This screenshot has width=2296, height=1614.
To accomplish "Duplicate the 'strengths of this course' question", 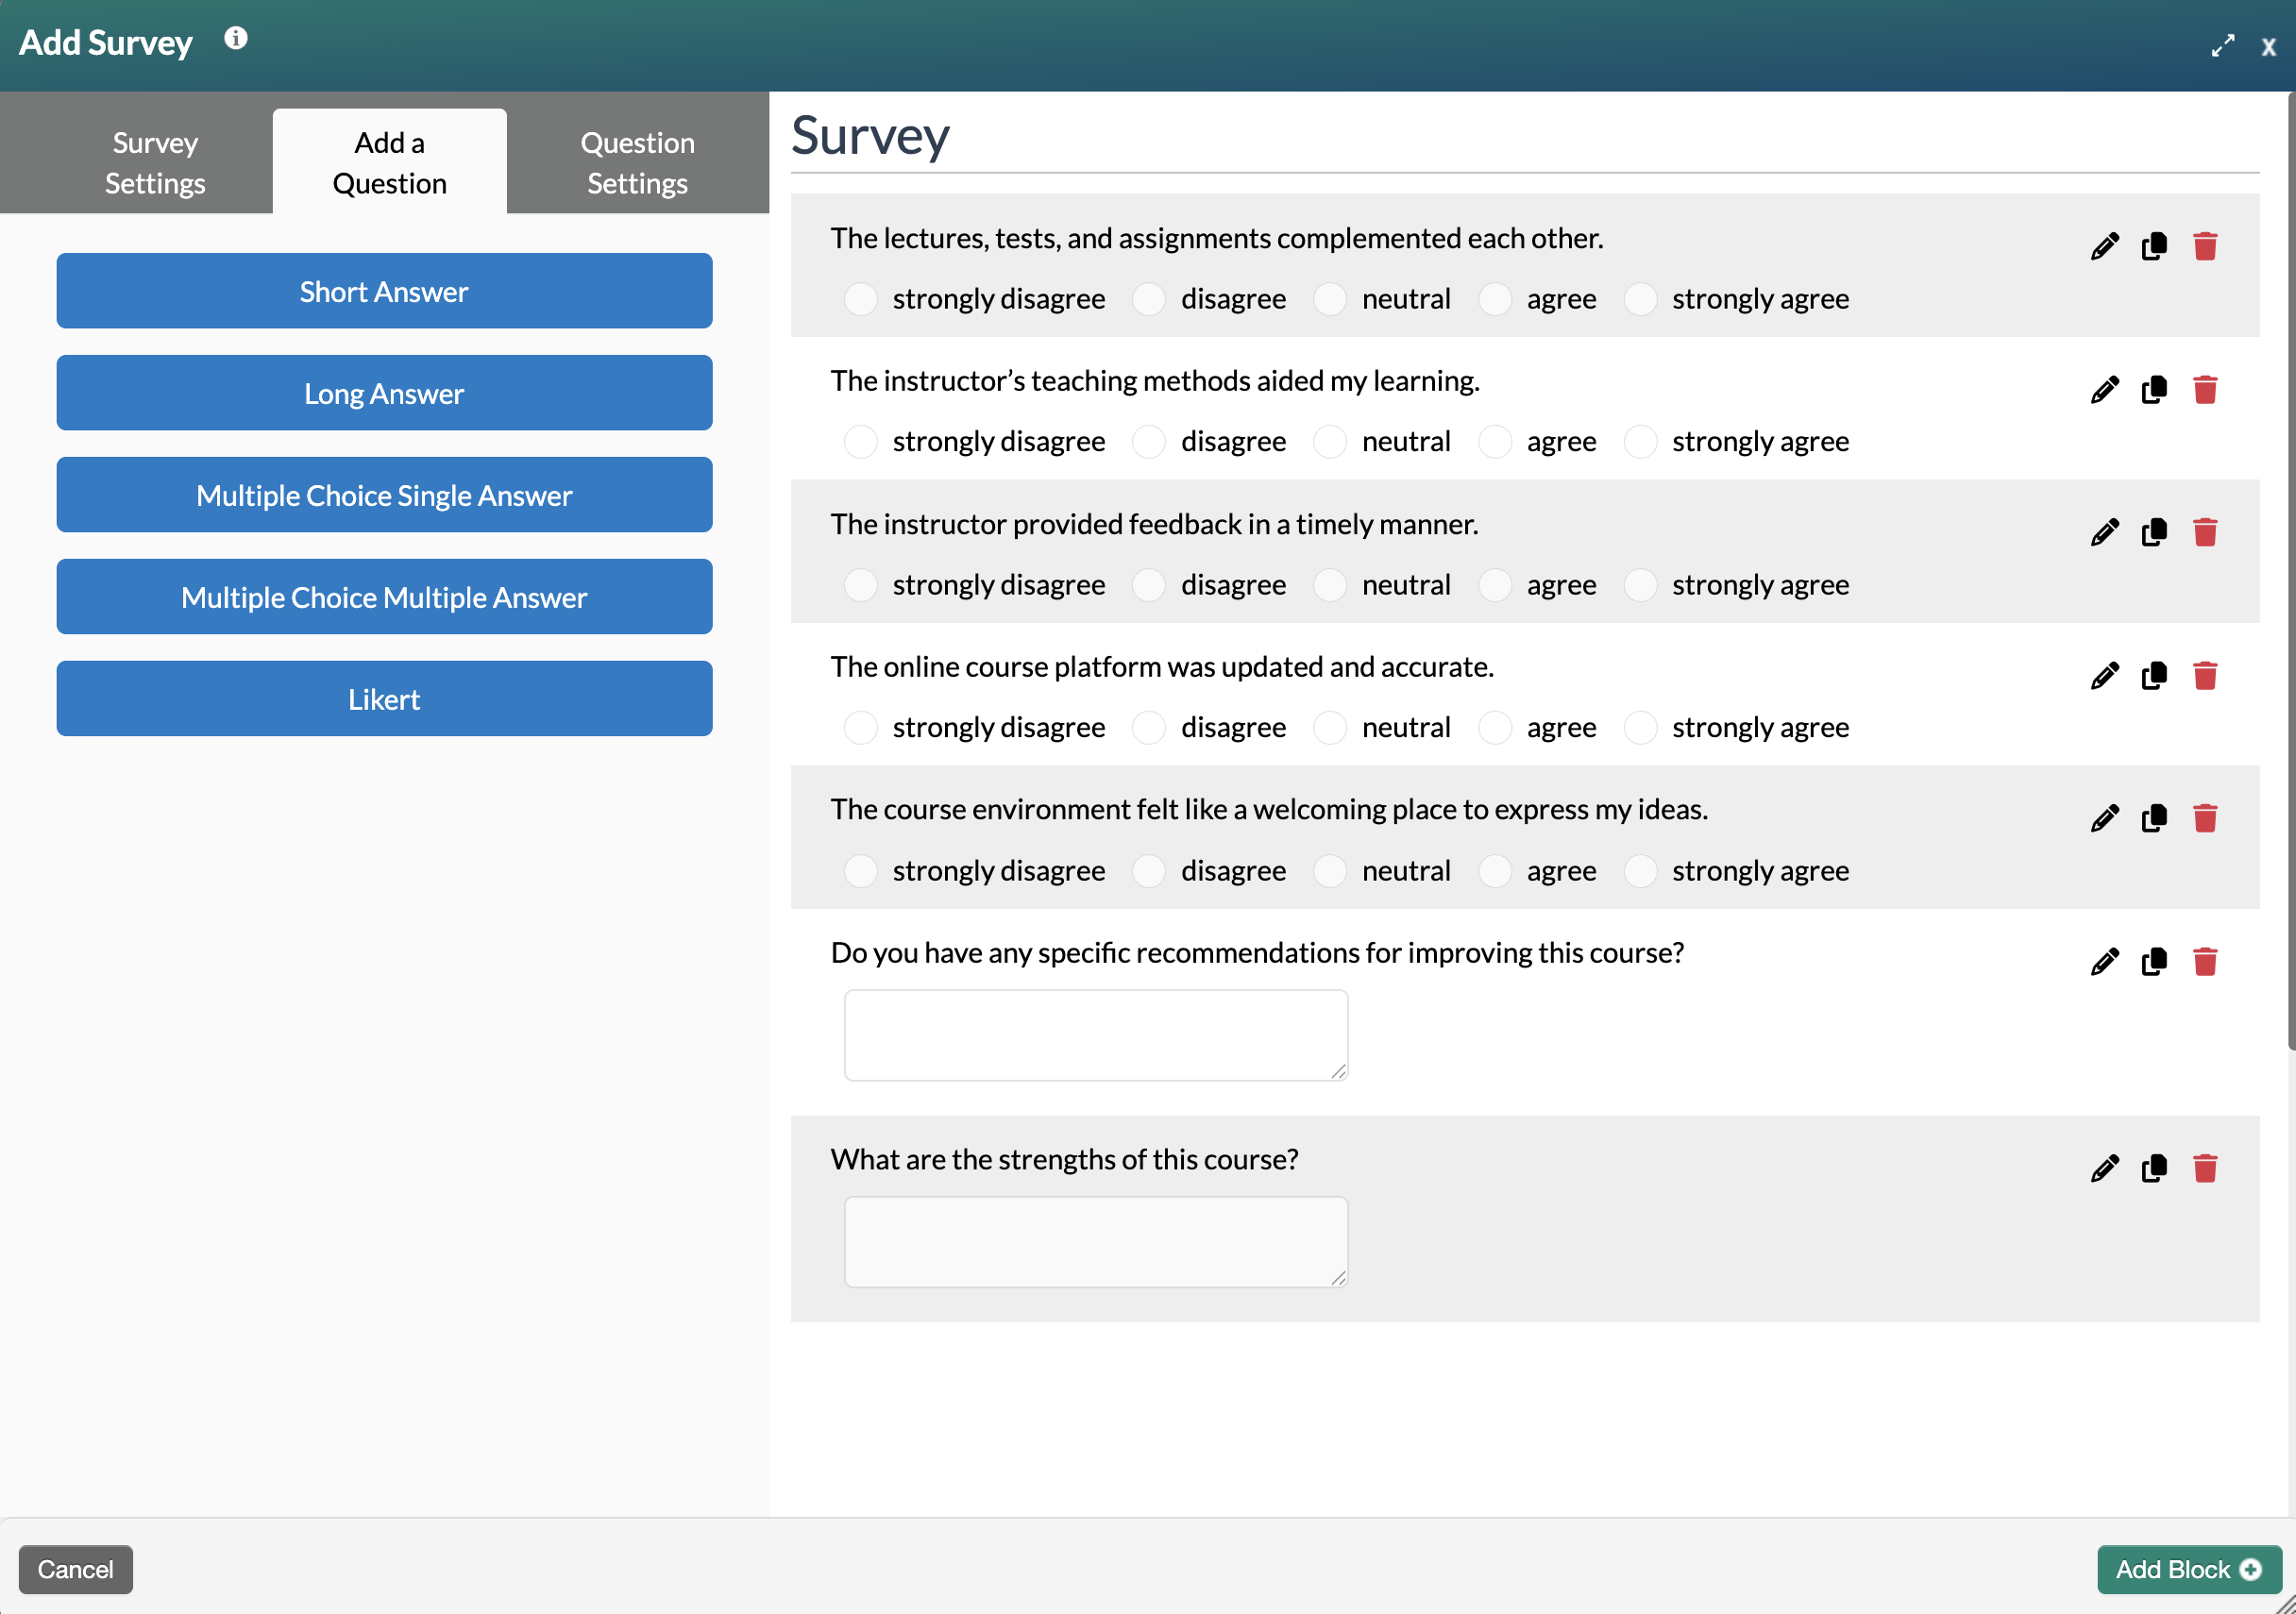I will 2154,1168.
